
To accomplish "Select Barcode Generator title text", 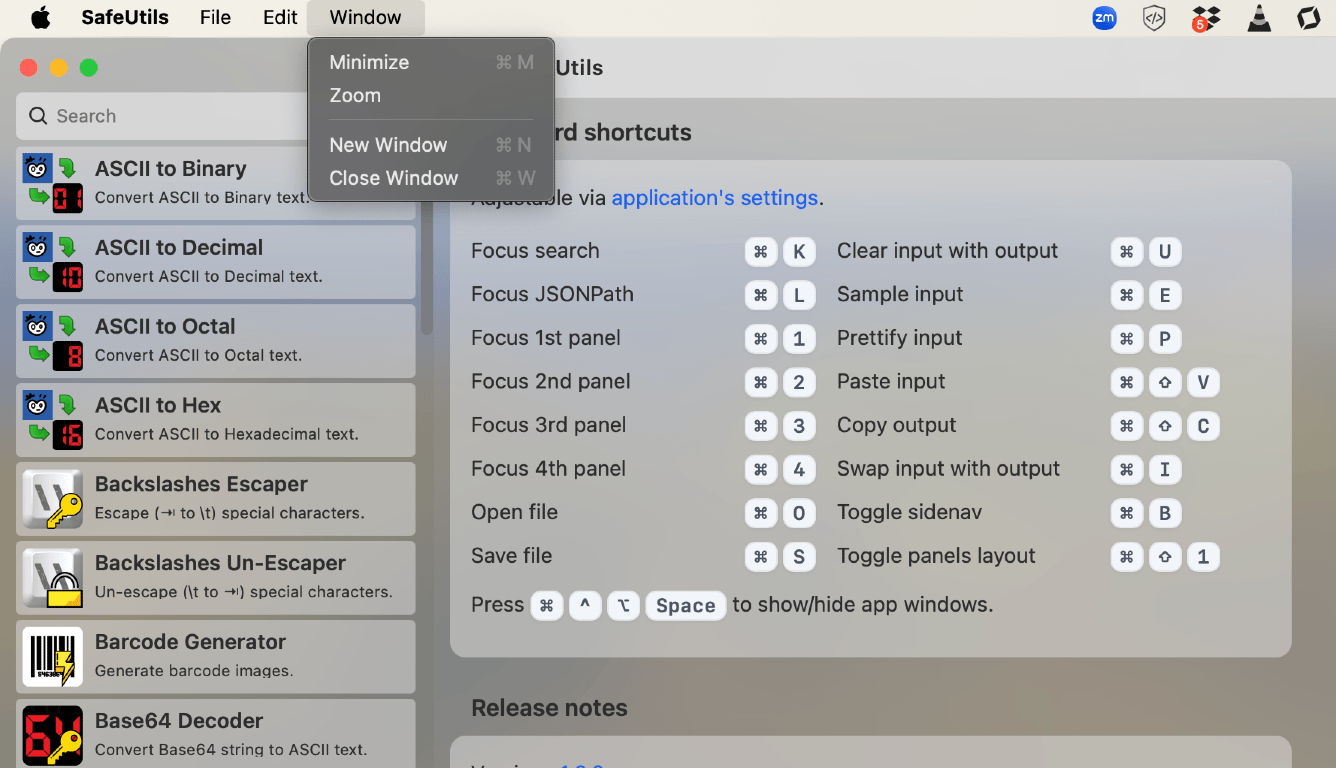I will [x=190, y=642].
